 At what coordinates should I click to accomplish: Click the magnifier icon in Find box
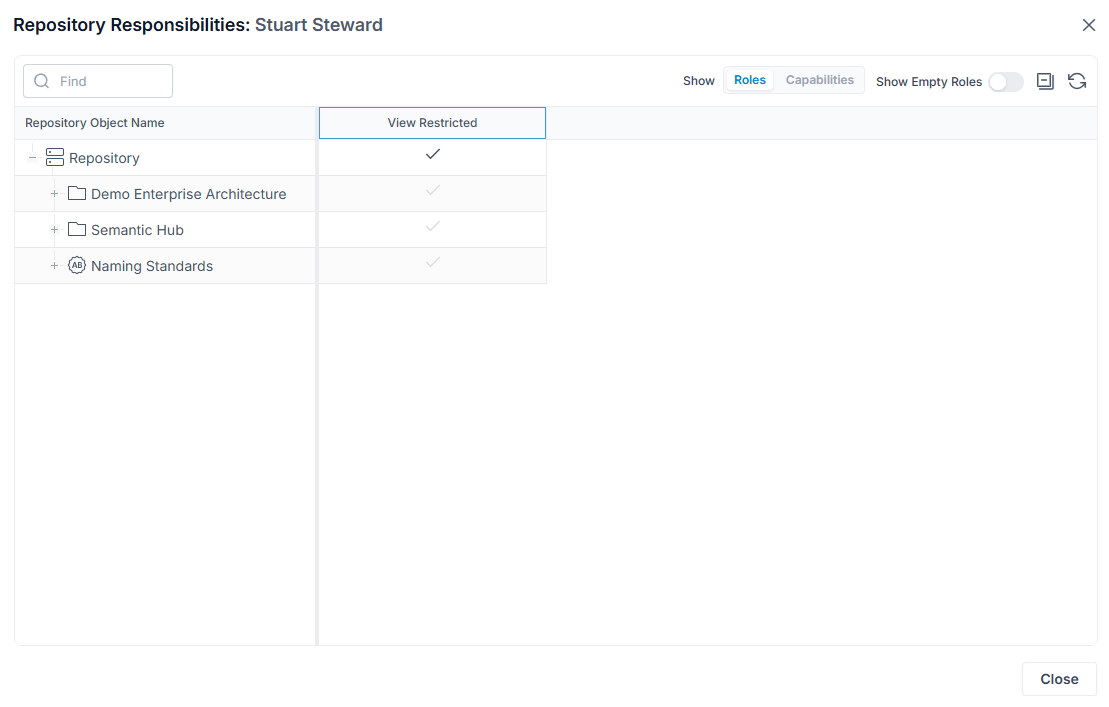(42, 81)
